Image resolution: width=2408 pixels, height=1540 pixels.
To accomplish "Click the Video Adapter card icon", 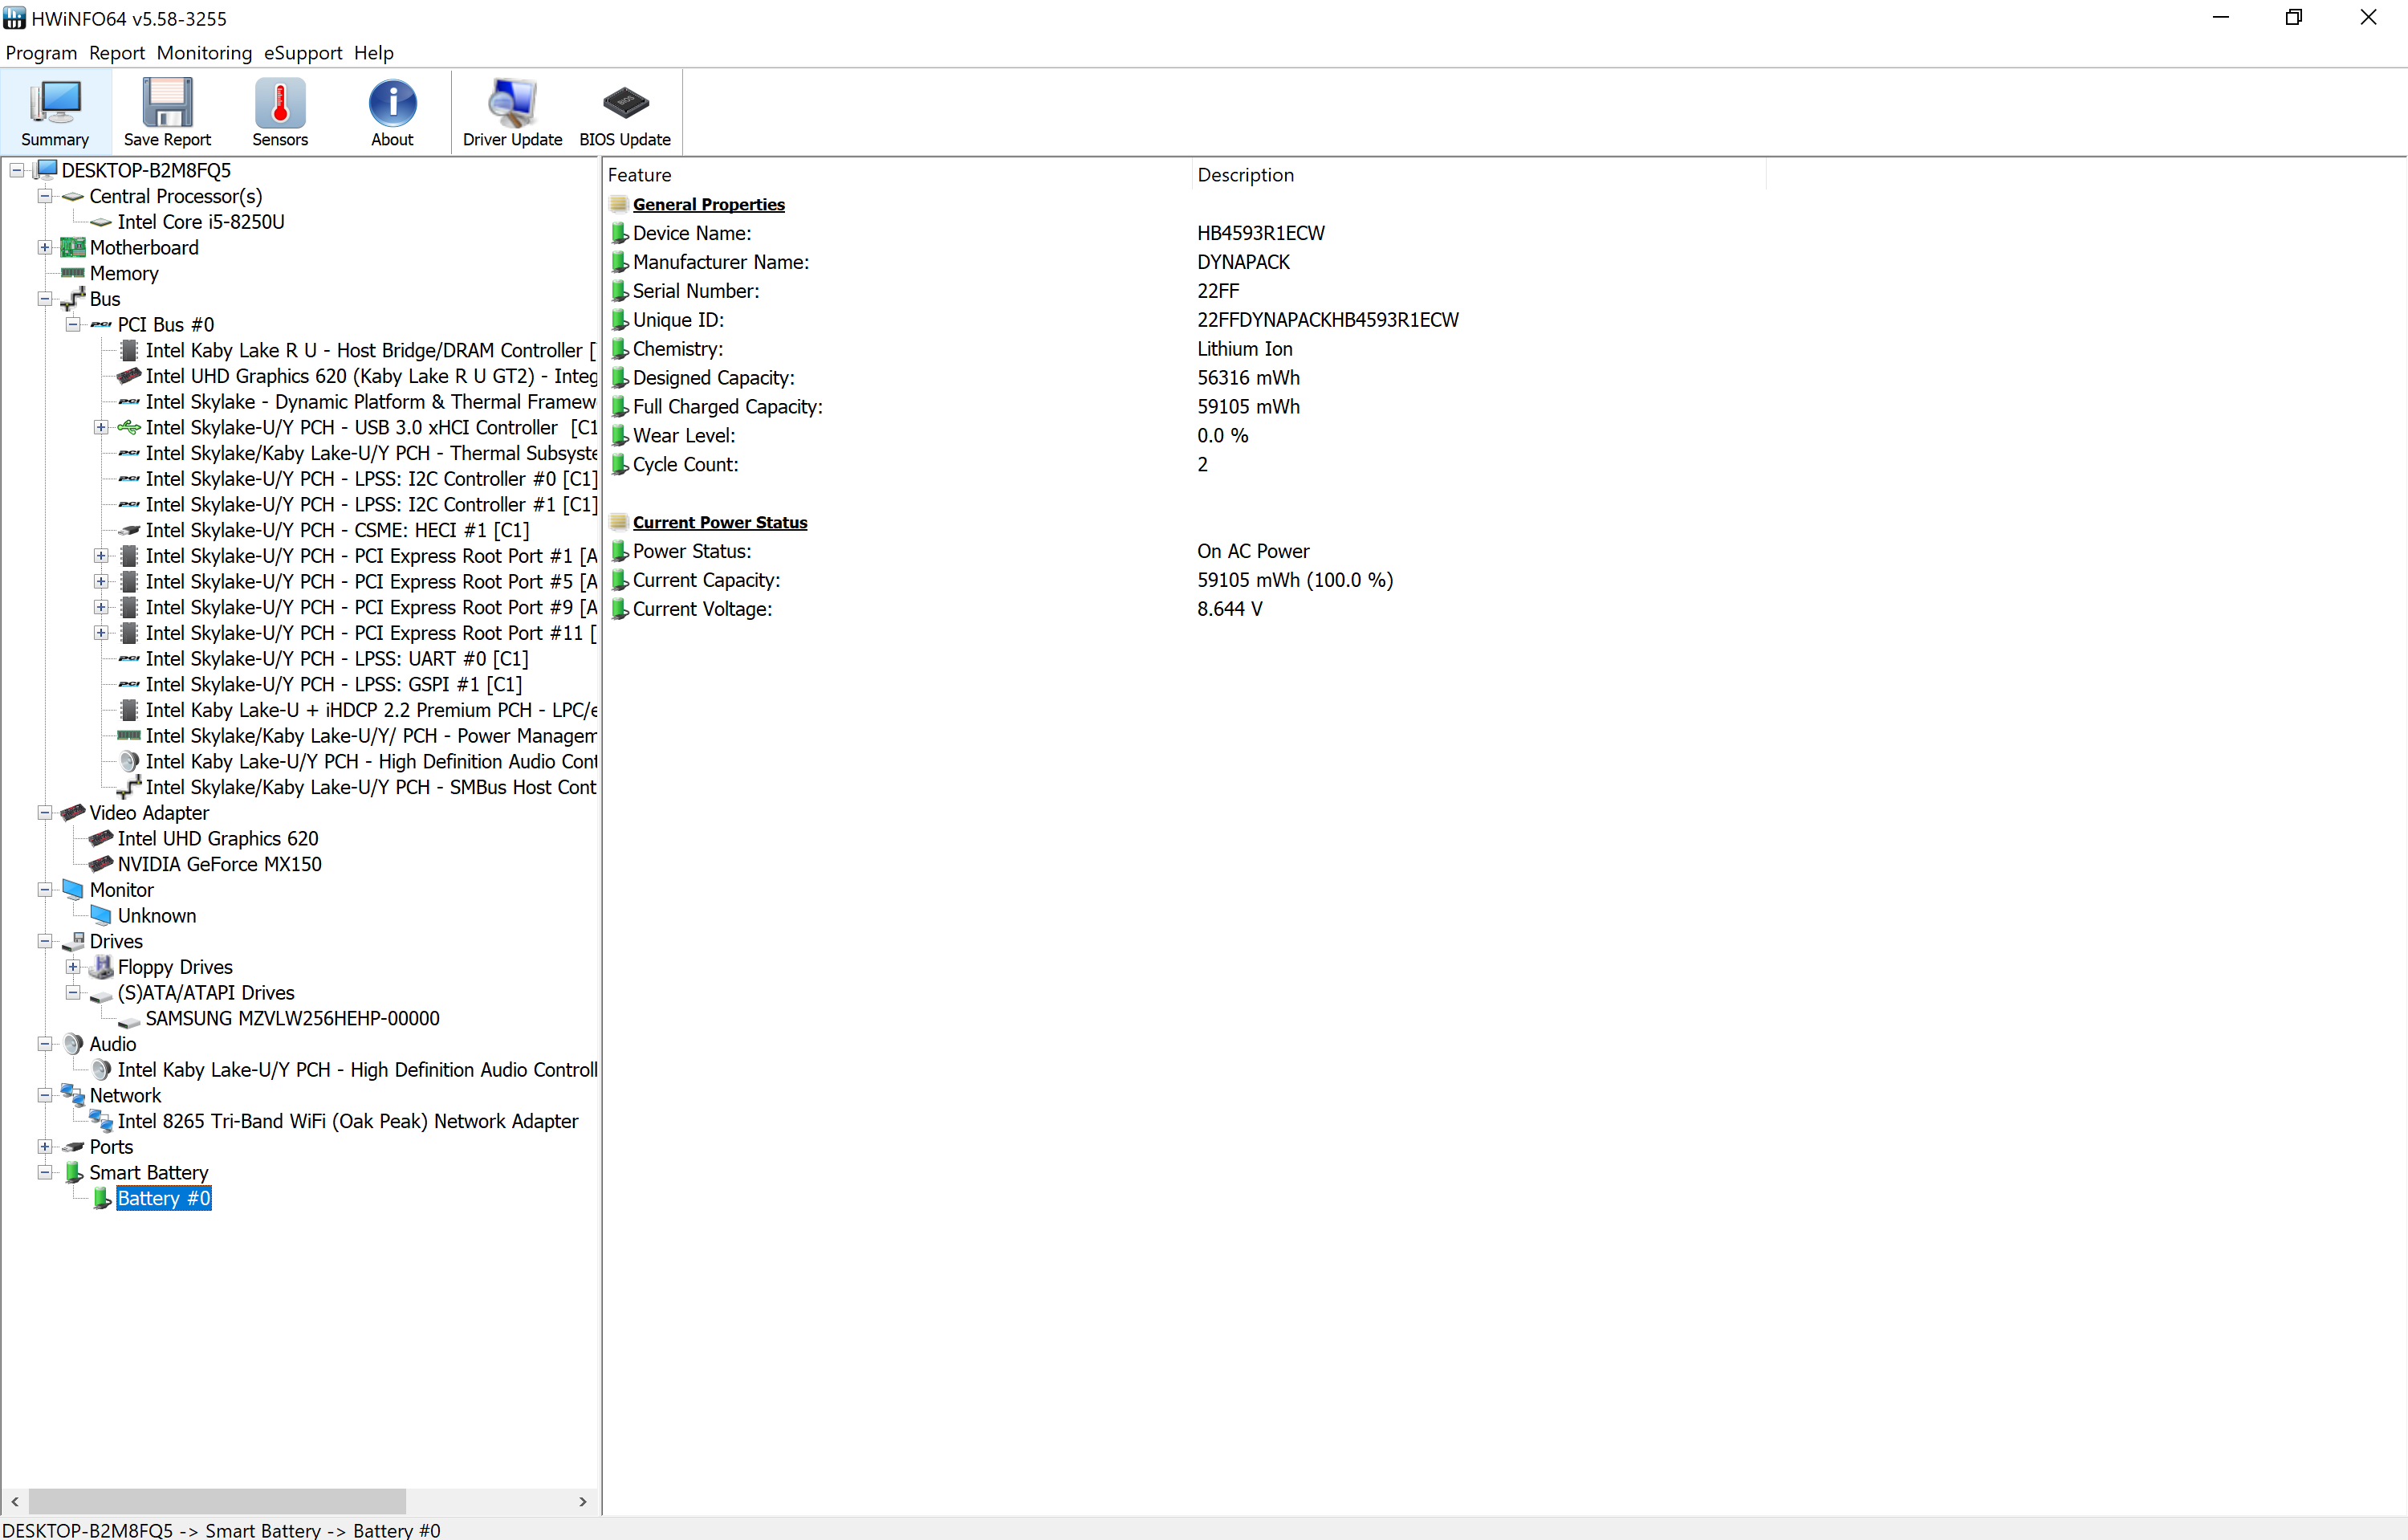I will (x=73, y=813).
